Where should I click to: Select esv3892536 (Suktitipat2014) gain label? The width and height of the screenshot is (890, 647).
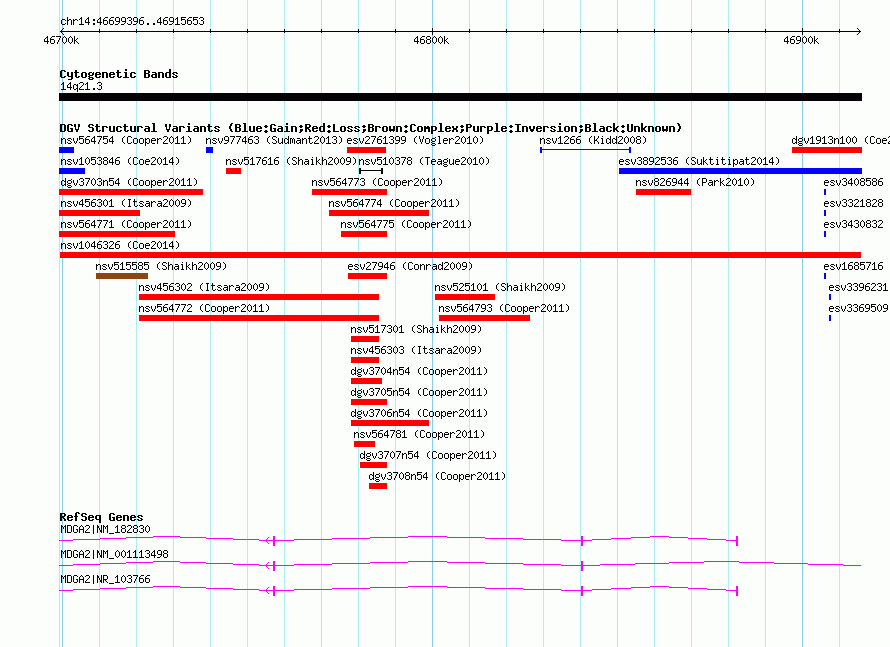[x=699, y=161]
